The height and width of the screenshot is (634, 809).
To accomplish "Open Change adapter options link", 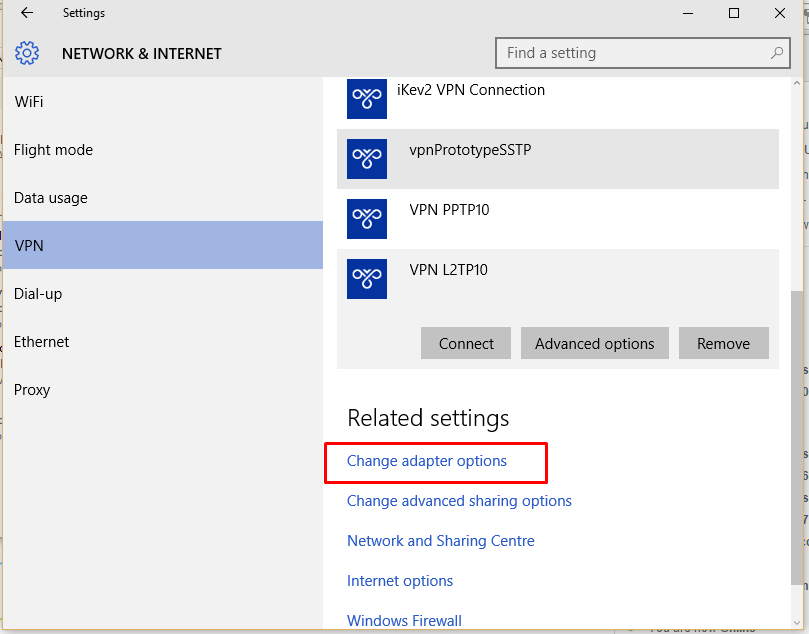I will pyautogui.click(x=427, y=461).
